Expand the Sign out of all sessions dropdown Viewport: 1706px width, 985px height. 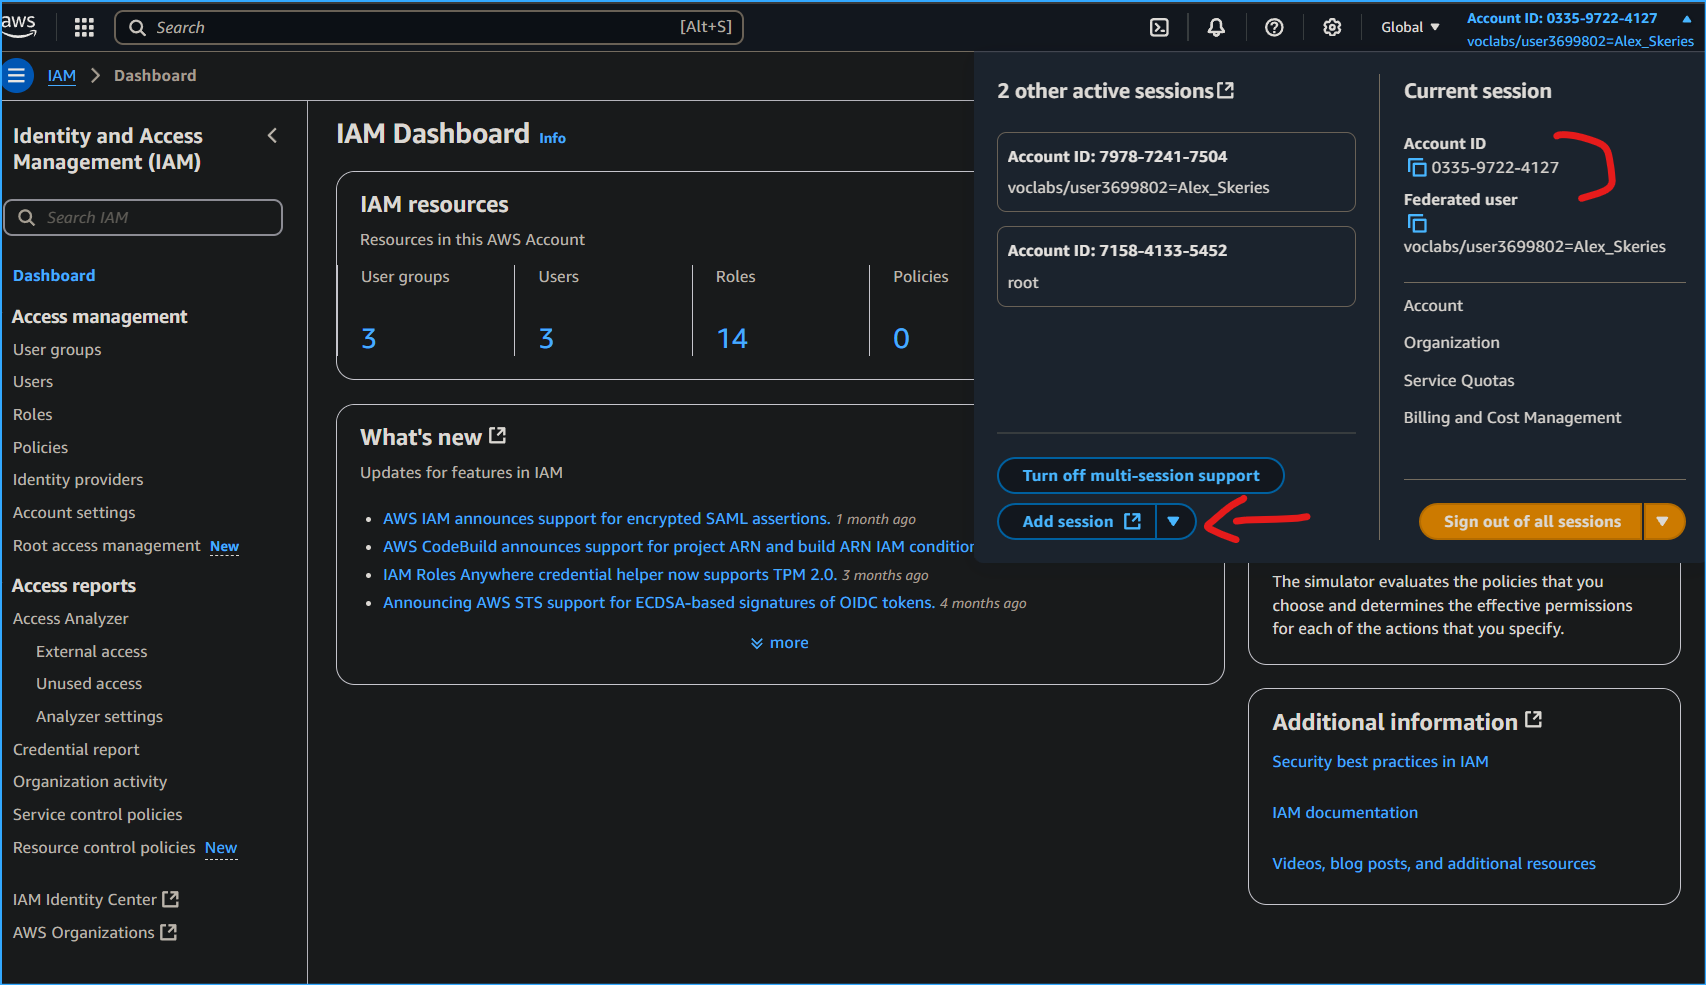(x=1664, y=521)
